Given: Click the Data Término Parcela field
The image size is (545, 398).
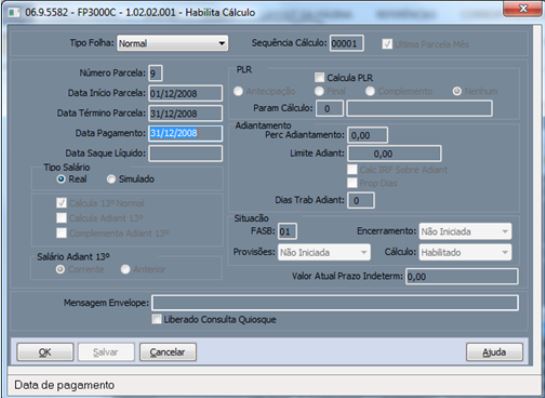Looking at the screenshot, I should point(185,113).
